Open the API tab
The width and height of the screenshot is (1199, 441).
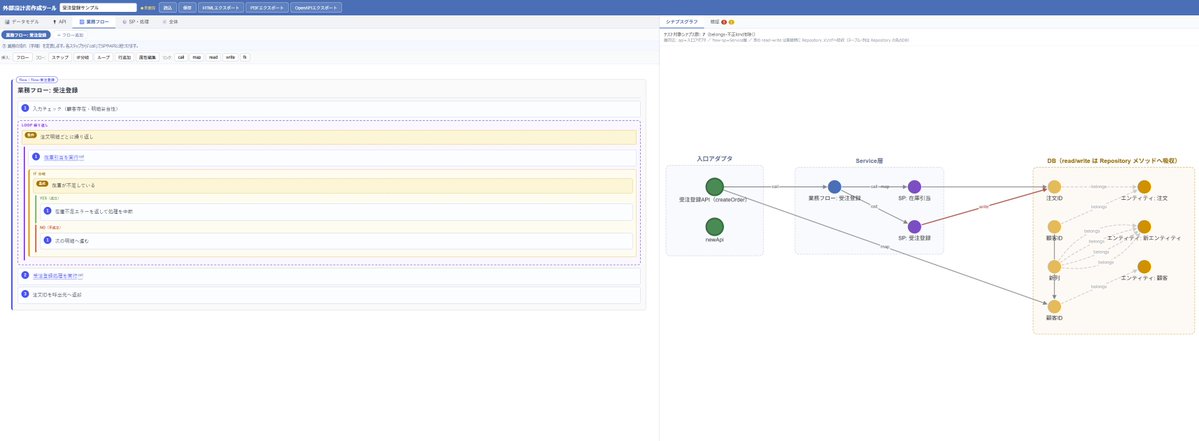(x=60, y=22)
